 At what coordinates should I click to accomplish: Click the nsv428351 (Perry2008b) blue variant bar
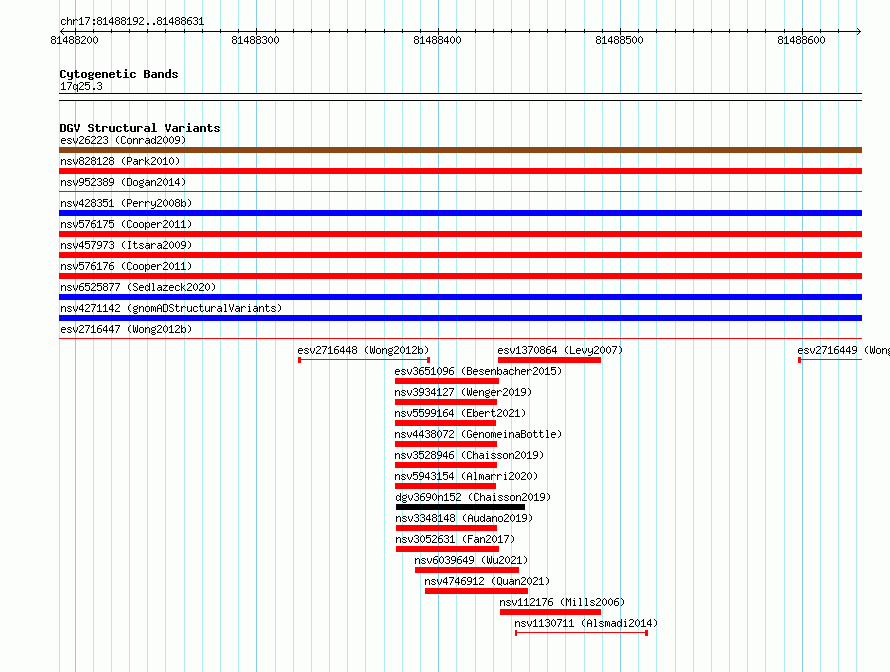[x=460, y=213]
